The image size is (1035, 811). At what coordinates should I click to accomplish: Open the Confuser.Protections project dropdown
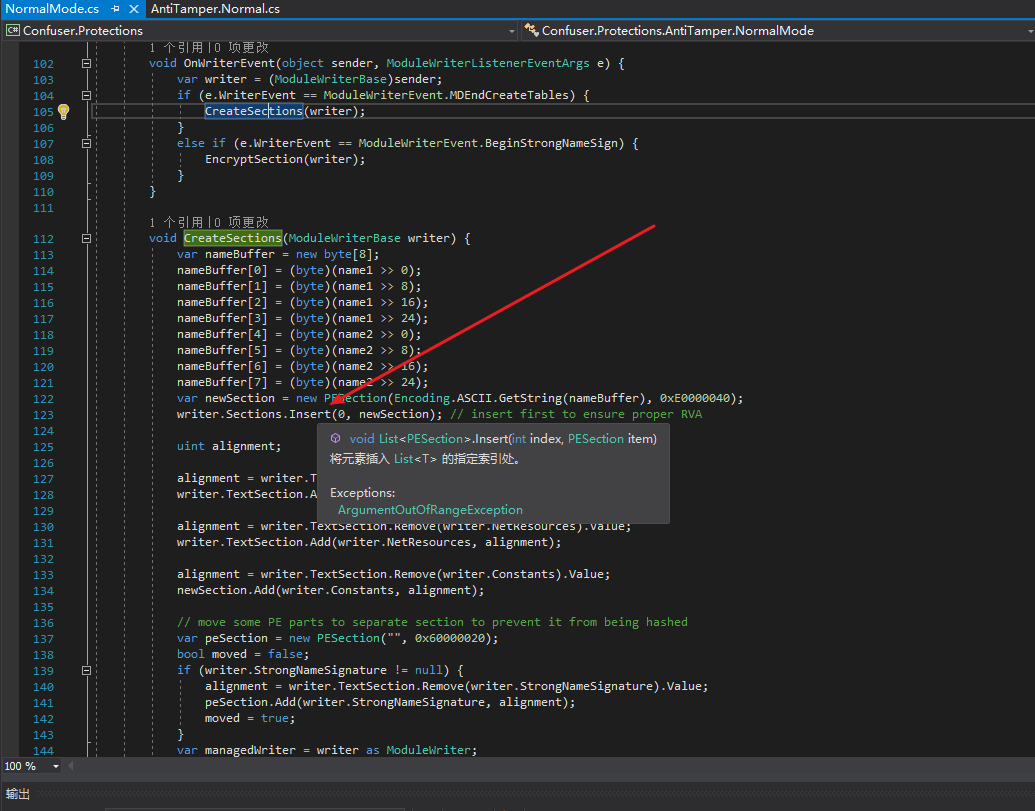coord(511,31)
